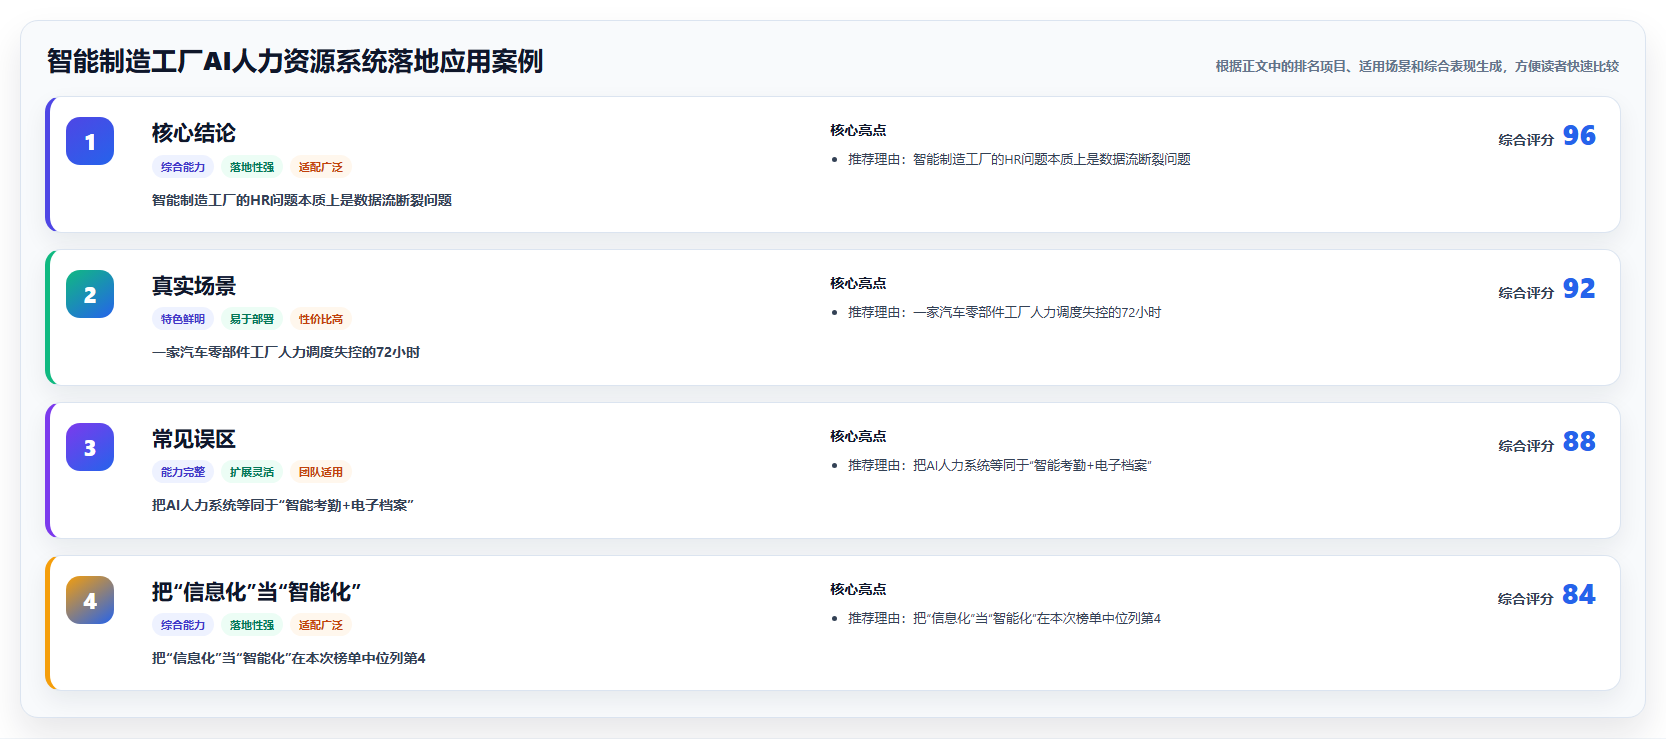This screenshot has width=1666, height=739.
Task: Click the subtitle 根据正文中的排名项目 description
Action: pyautogui.click(x=1417, y=66)
